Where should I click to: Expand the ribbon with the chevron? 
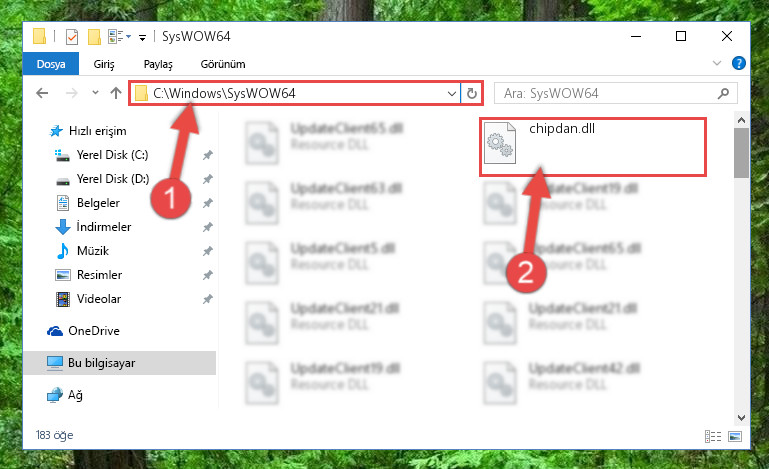click(x=717, y=63)
